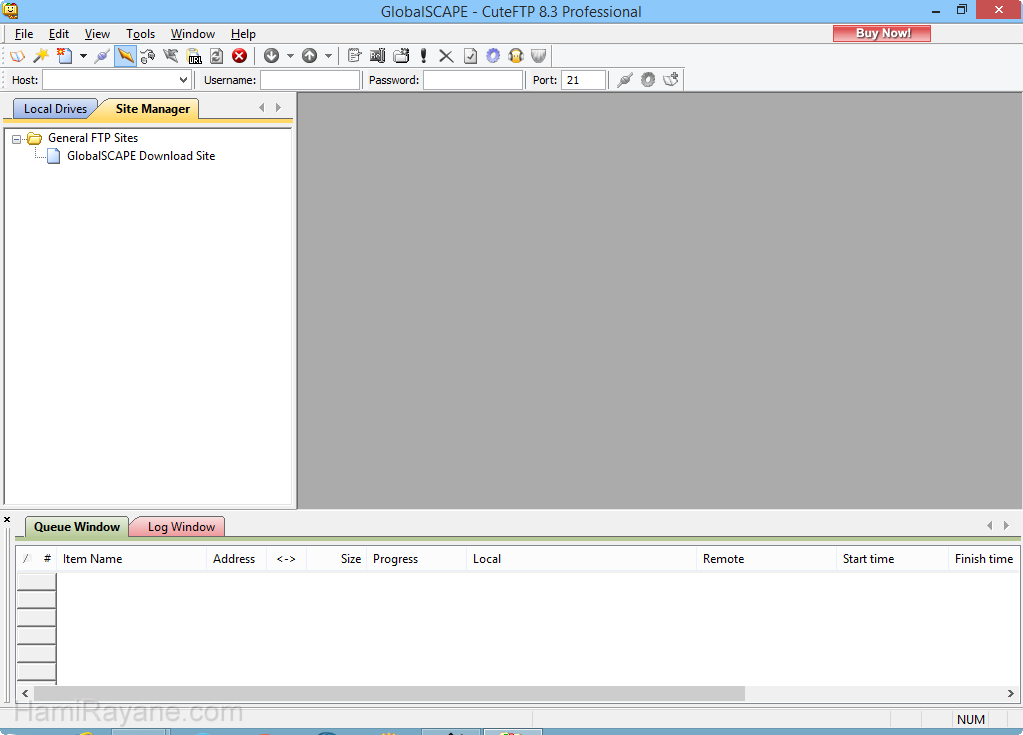The width and height of the screenshot is (1023, 735).
Task: Click the Quick Connect bar connect plug icon
Action: pyautogui.click(x=624, y=80)
